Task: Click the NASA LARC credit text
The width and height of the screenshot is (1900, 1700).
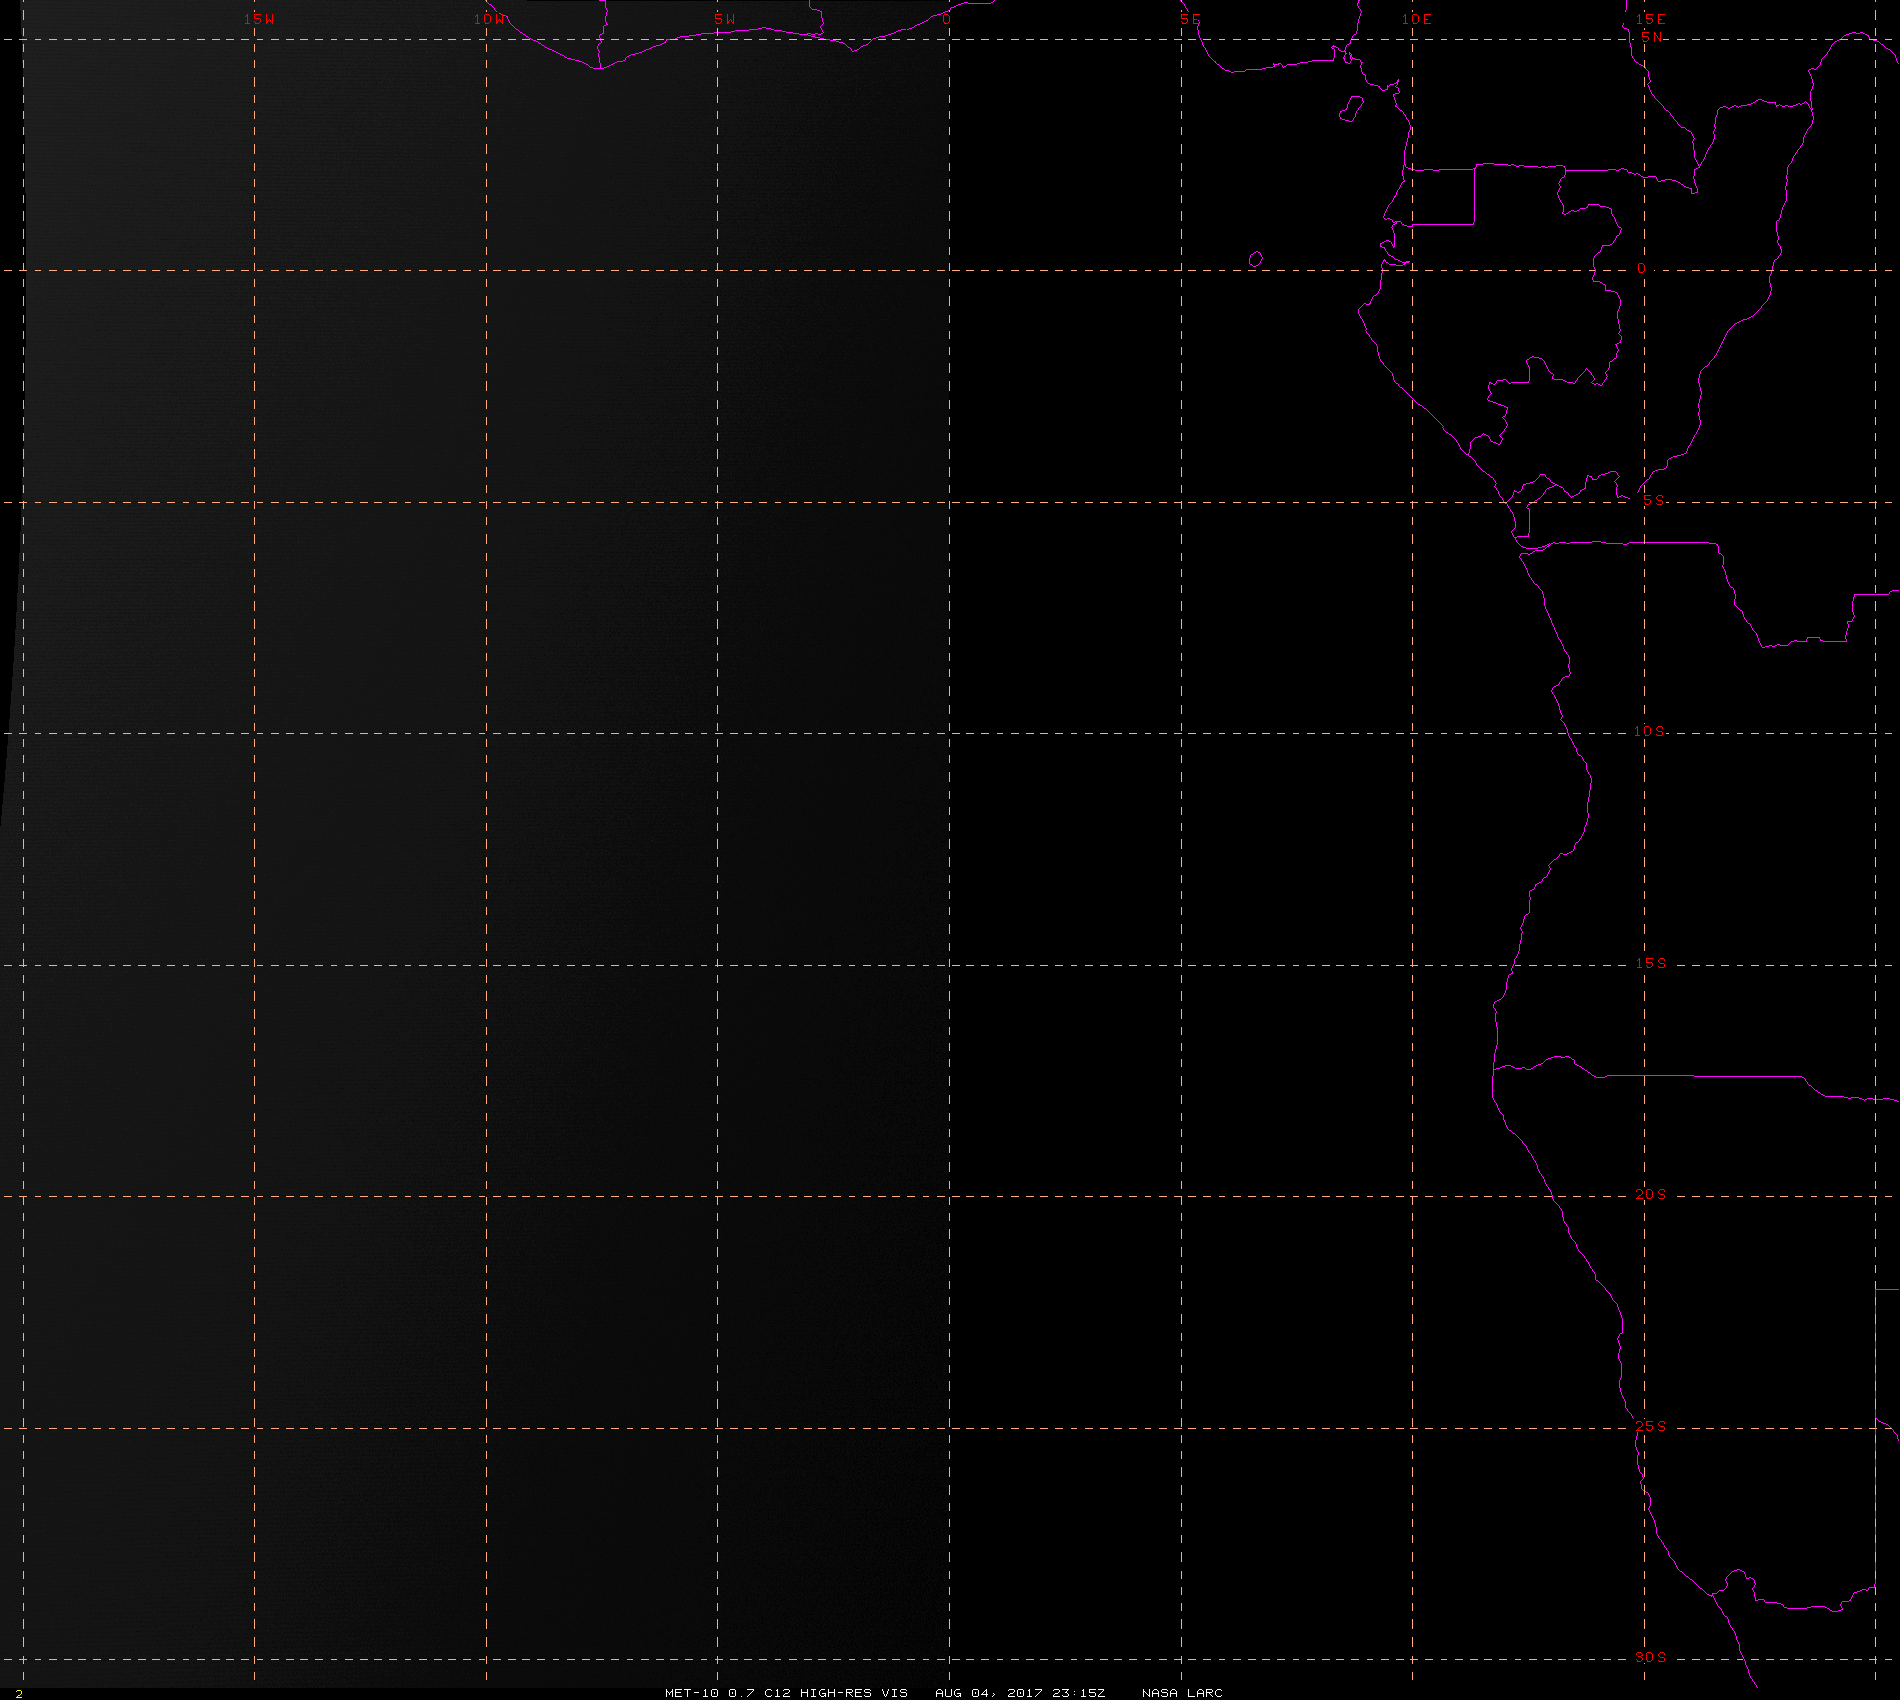Action: tap(1182, 1692)
